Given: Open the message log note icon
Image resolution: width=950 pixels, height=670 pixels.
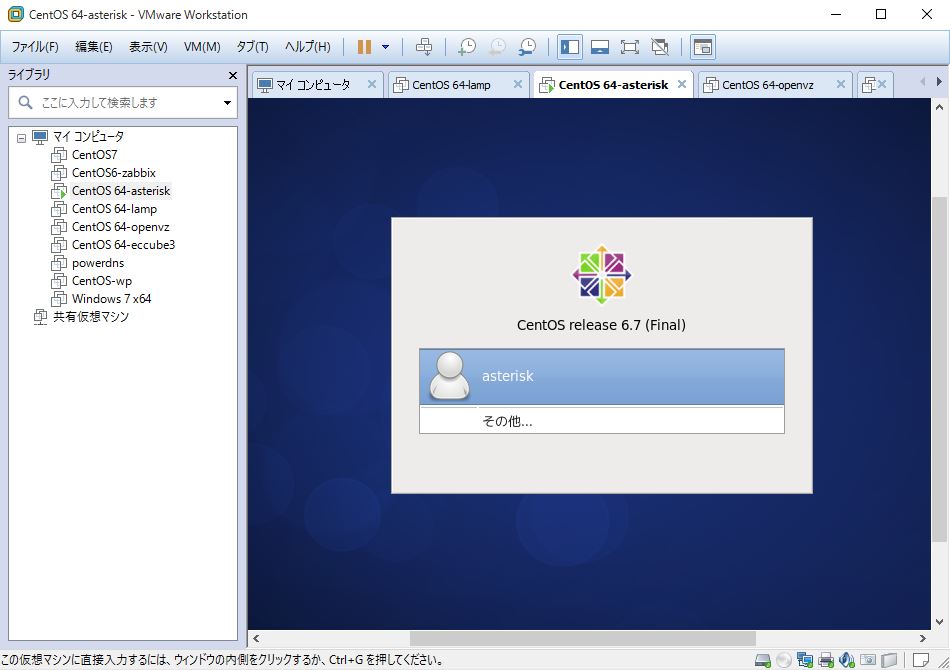Looking at the screenshot, I should point(921,660).
